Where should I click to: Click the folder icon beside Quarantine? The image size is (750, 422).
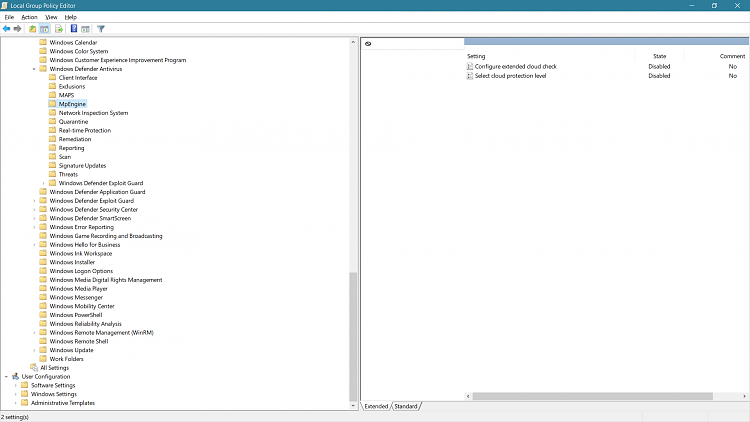point(53,122)
